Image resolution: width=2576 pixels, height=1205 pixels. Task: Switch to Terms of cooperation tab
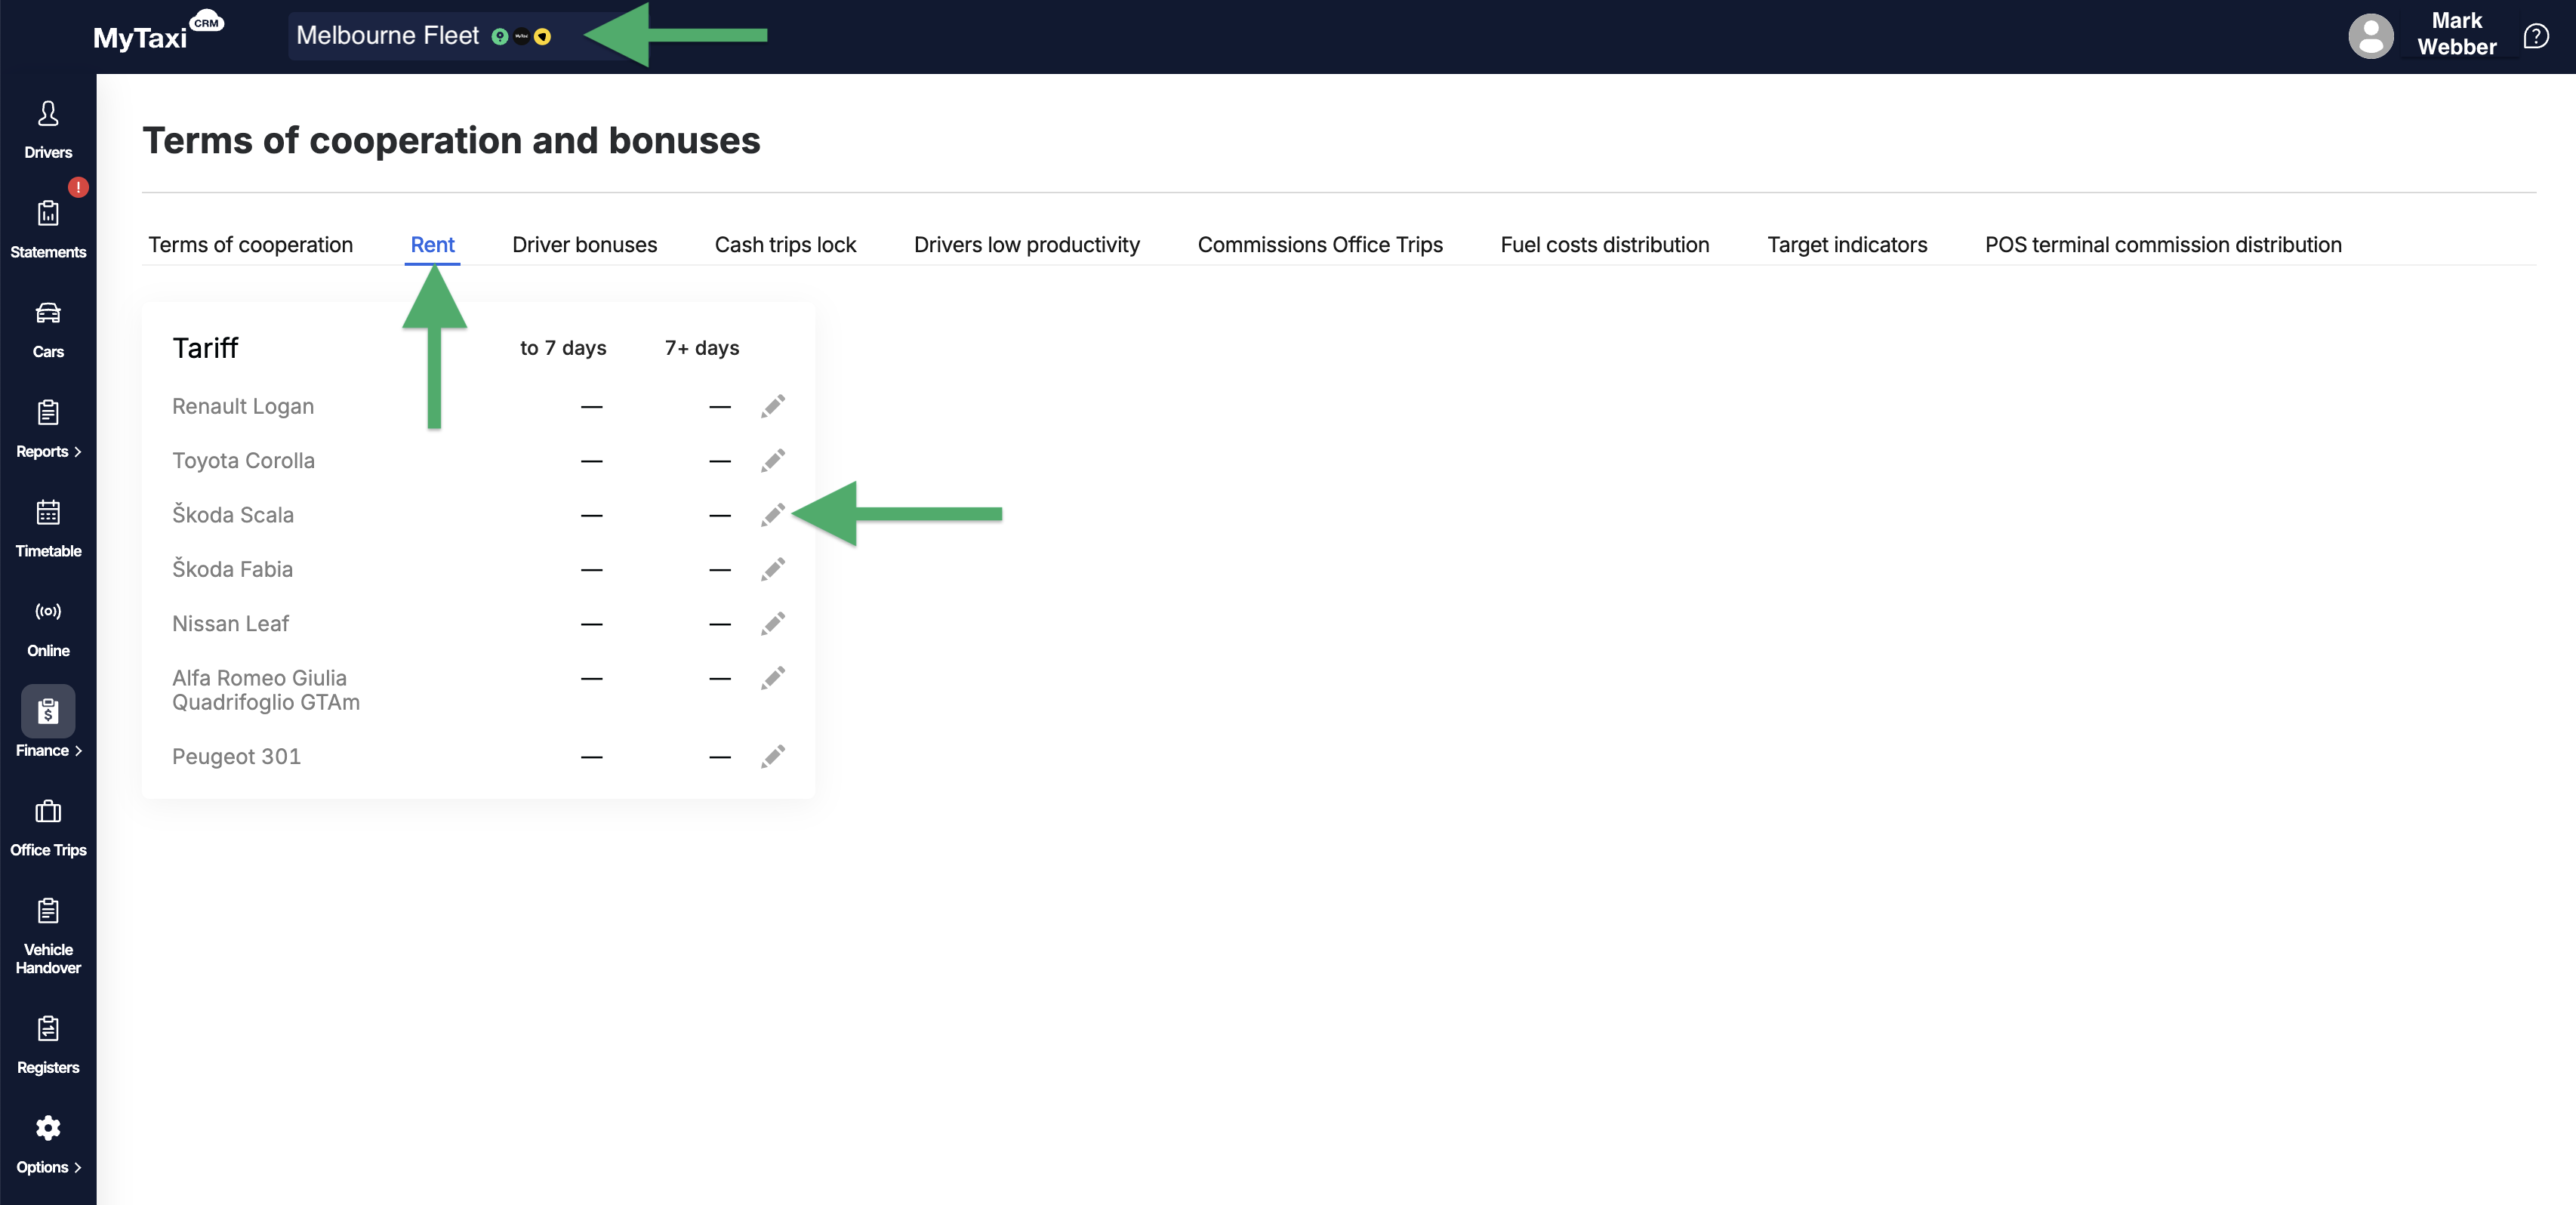pos(250,245)
